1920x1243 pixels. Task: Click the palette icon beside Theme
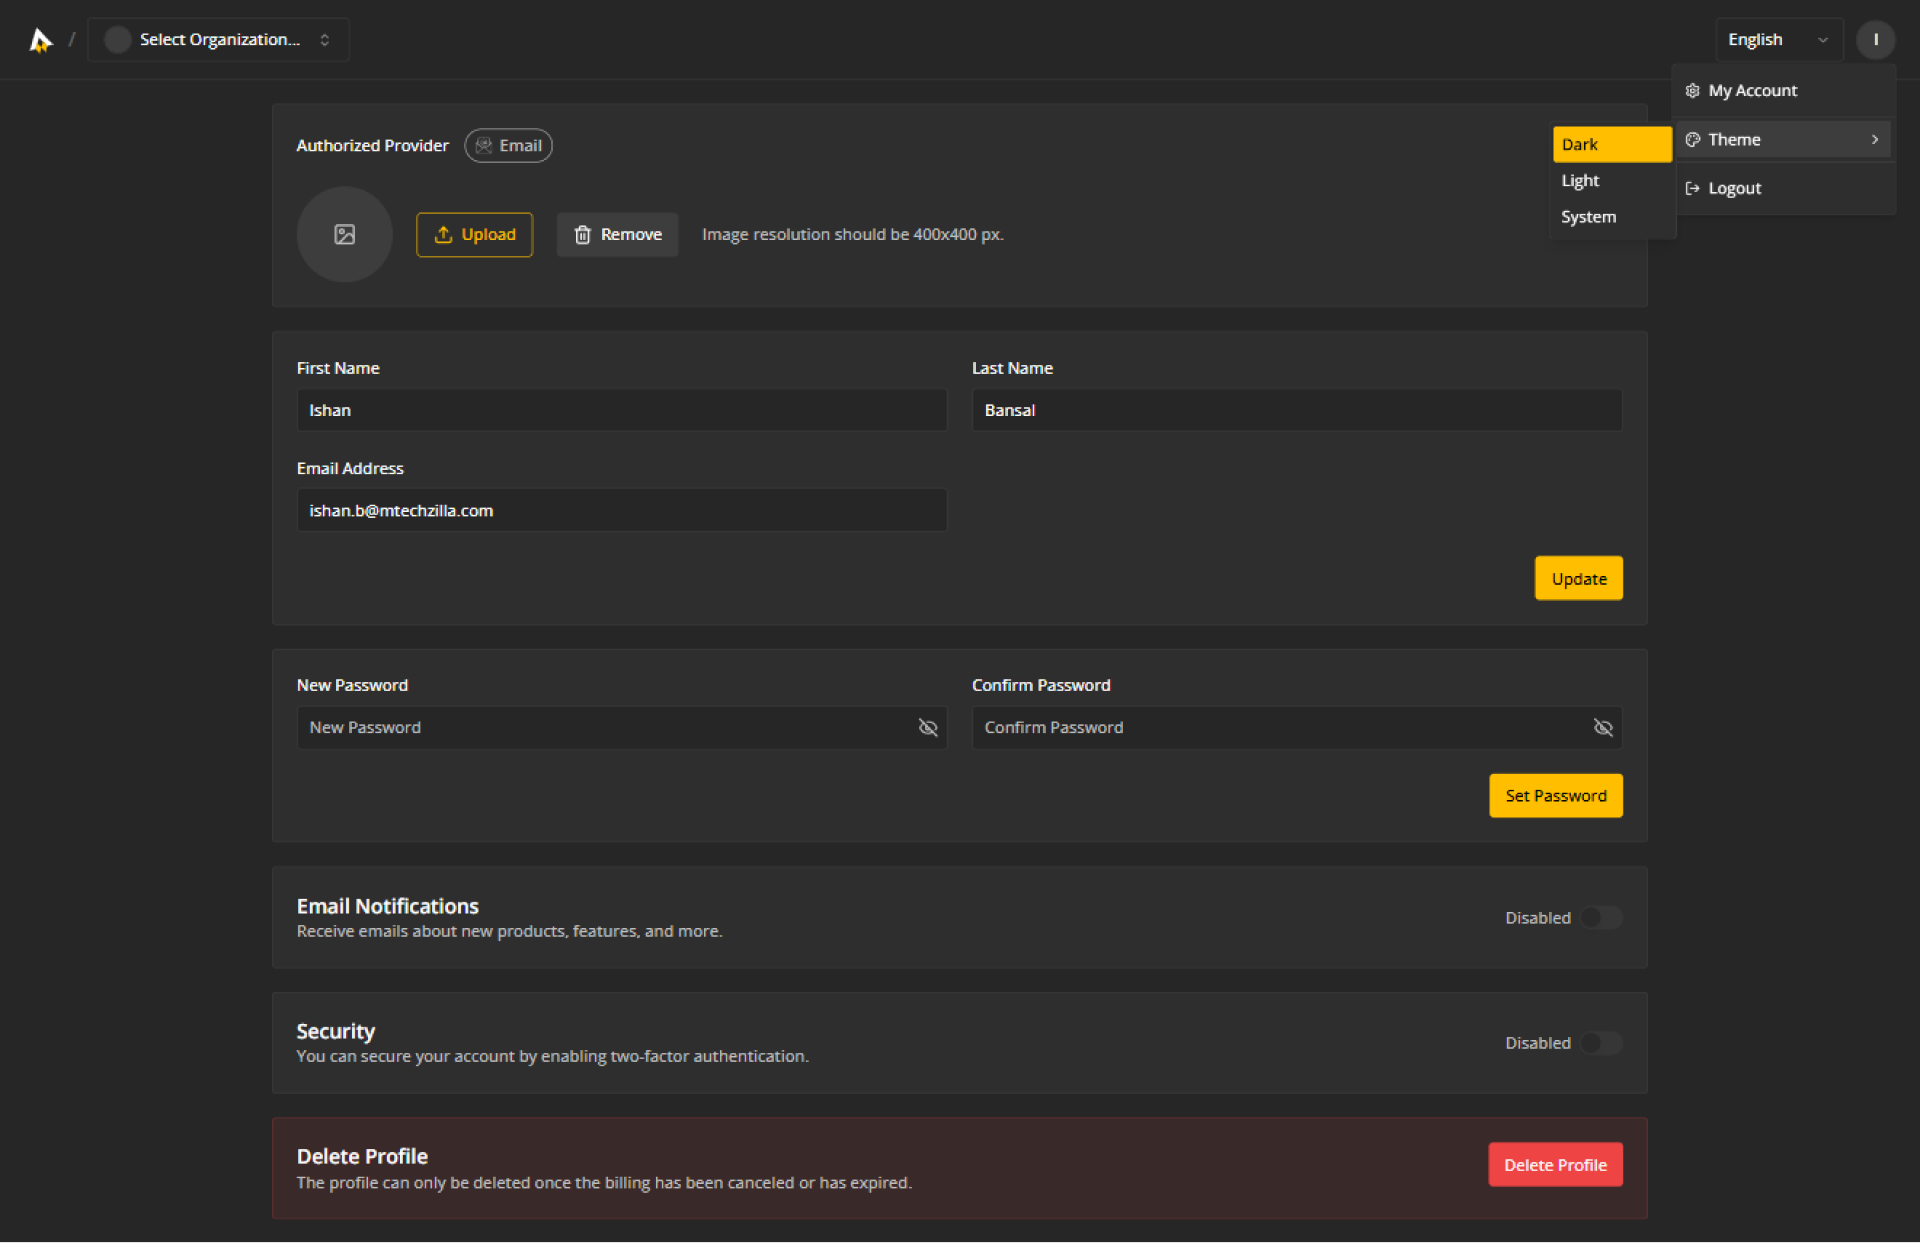(x=1692, y=139)
